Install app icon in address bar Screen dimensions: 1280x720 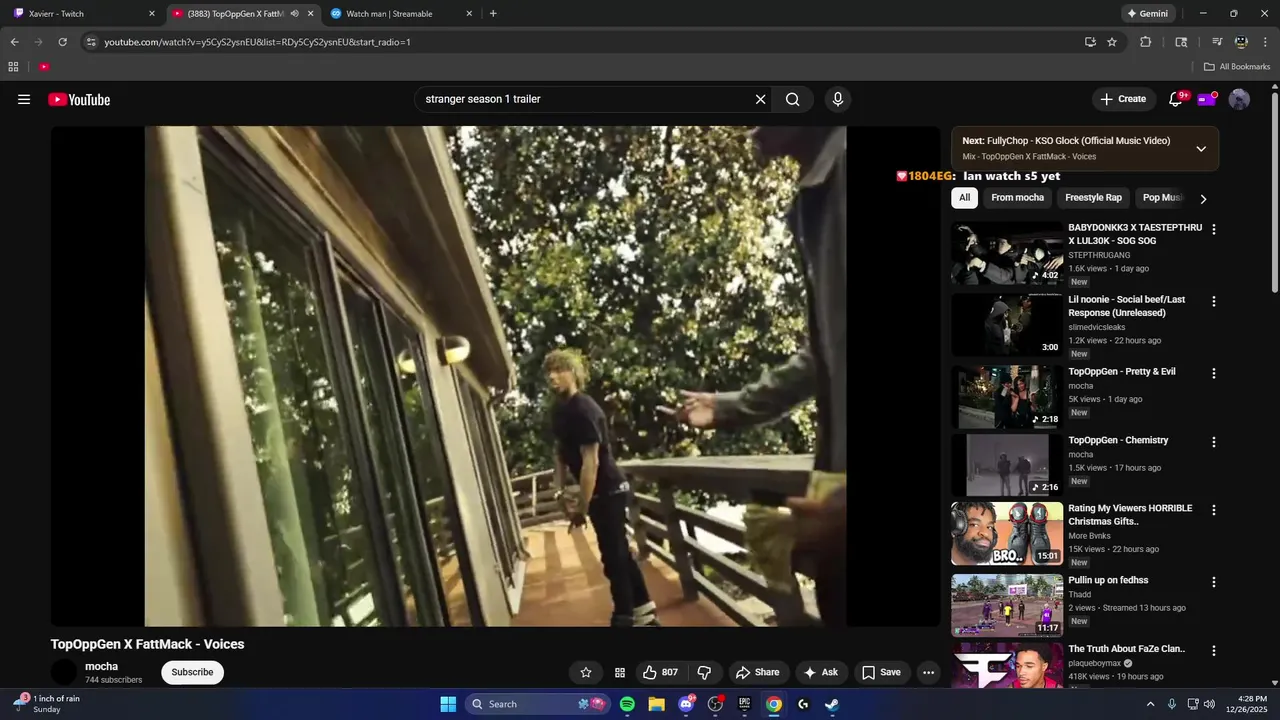tap(1090, 42)
